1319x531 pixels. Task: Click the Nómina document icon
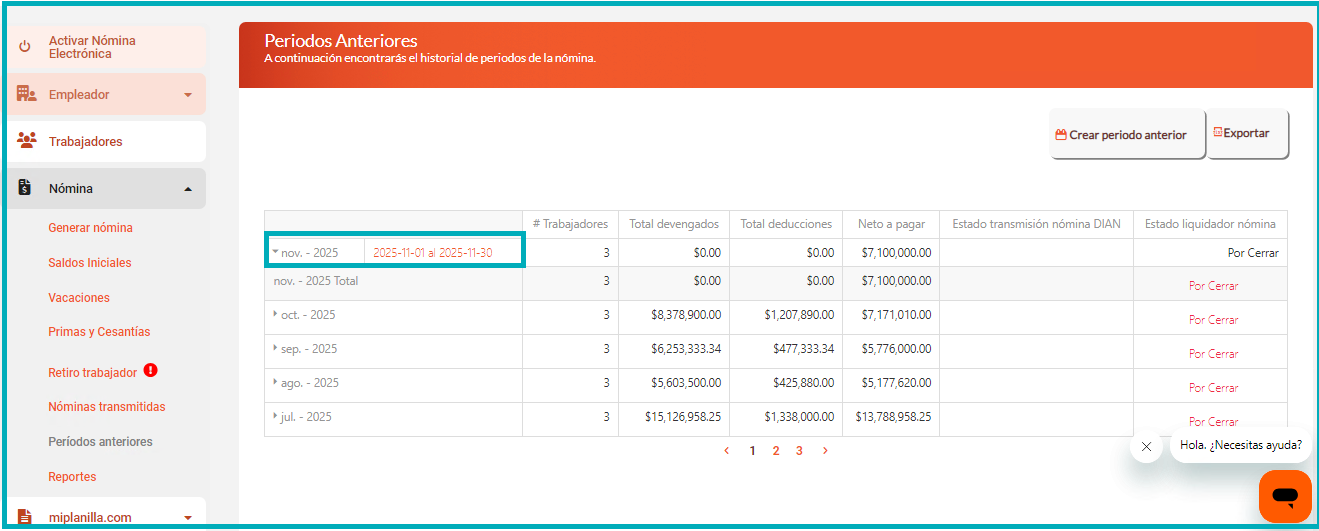26,188
